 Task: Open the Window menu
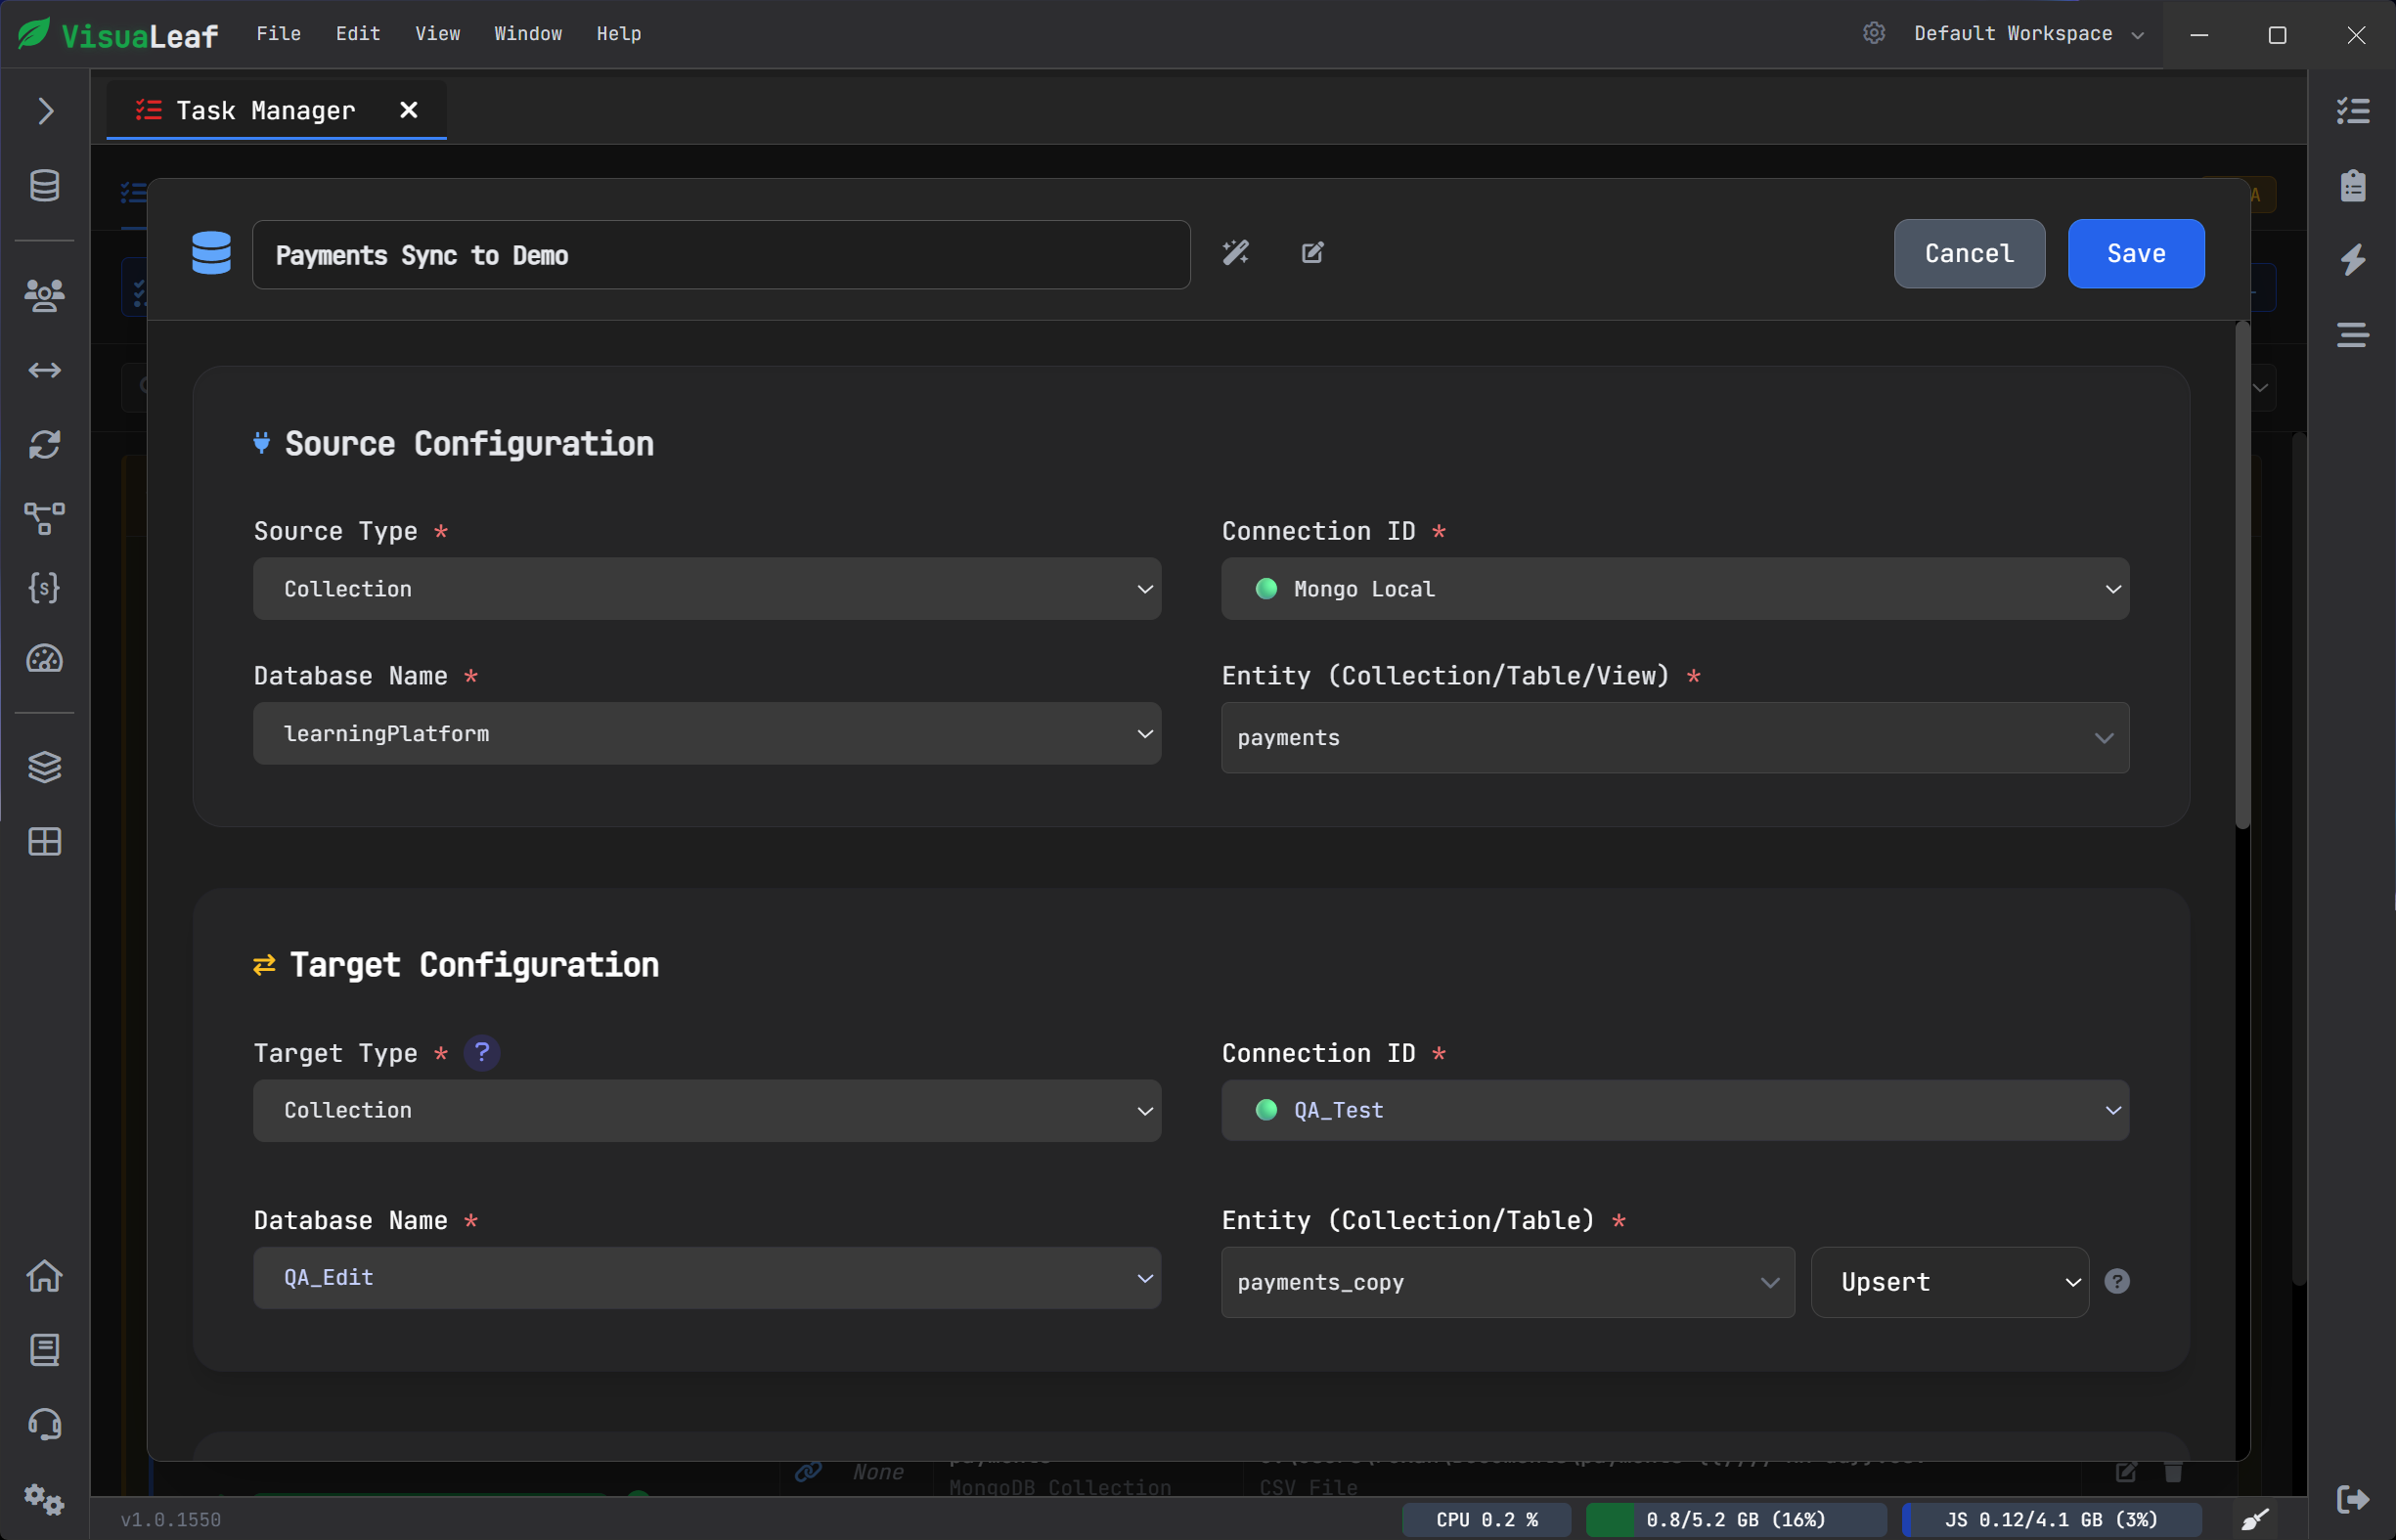click(x=528, y=33)
